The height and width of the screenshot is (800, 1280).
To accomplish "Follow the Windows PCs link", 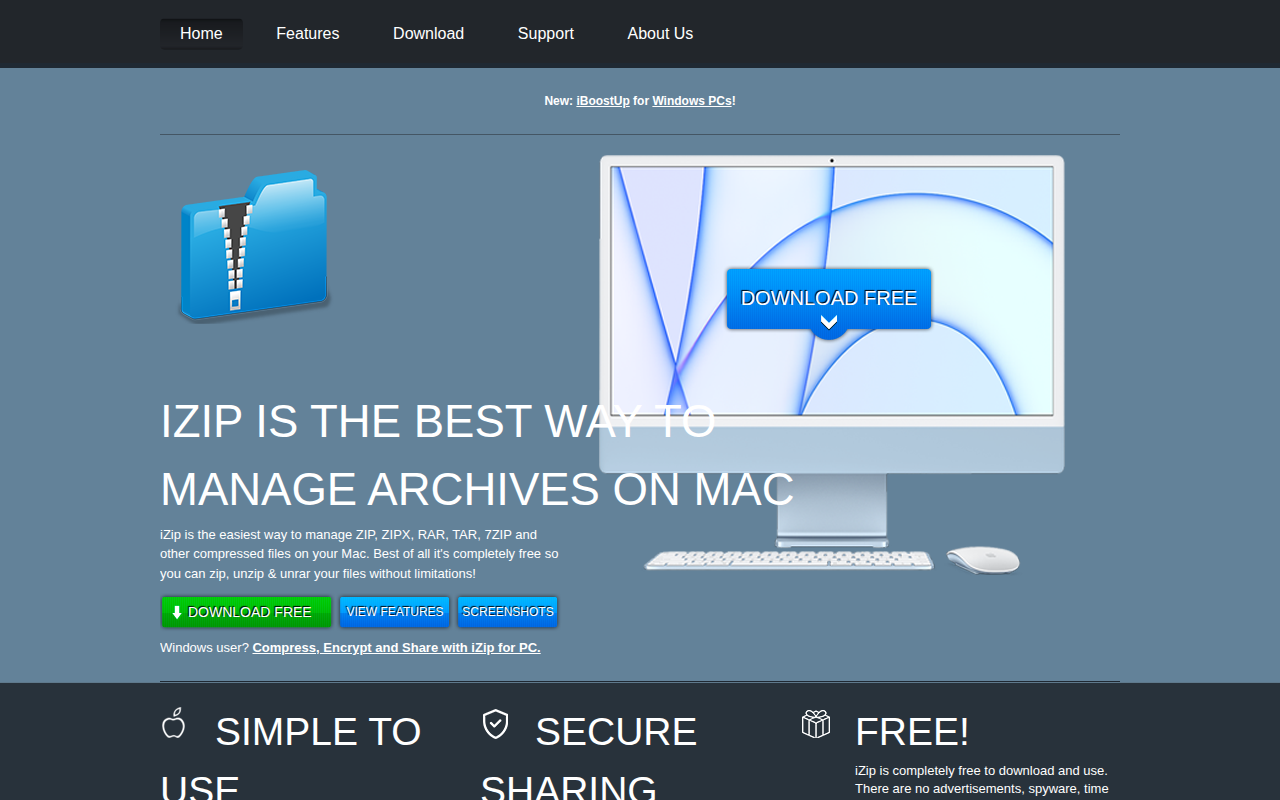I will (x=692, y=101).
